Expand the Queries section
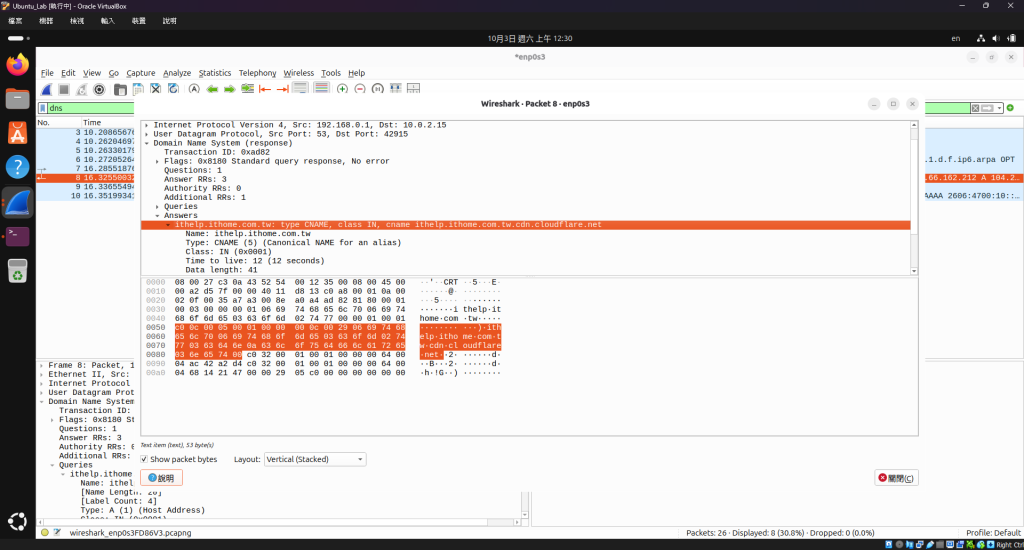The height and width of the screenshot is (550, 1024). [157, 206]
